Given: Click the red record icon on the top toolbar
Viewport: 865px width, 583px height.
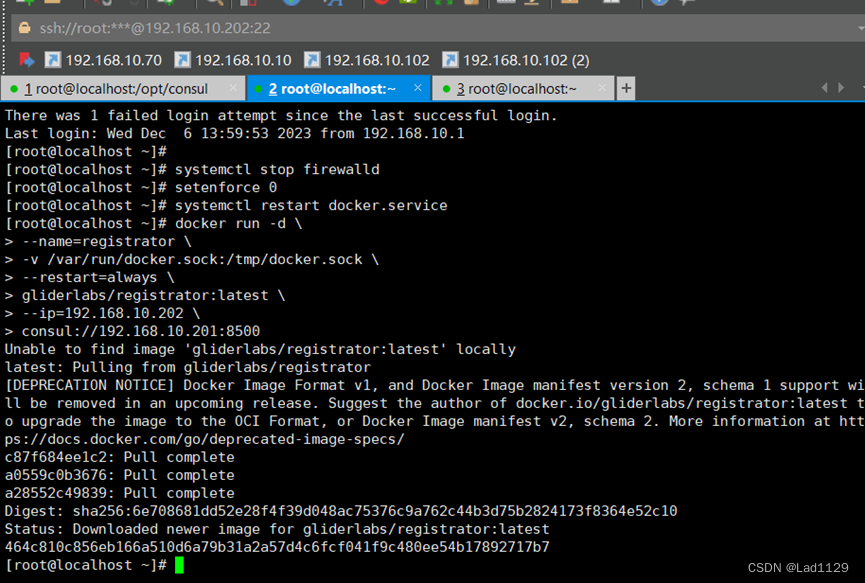Looking at the screenshot, I should [382, 5].
